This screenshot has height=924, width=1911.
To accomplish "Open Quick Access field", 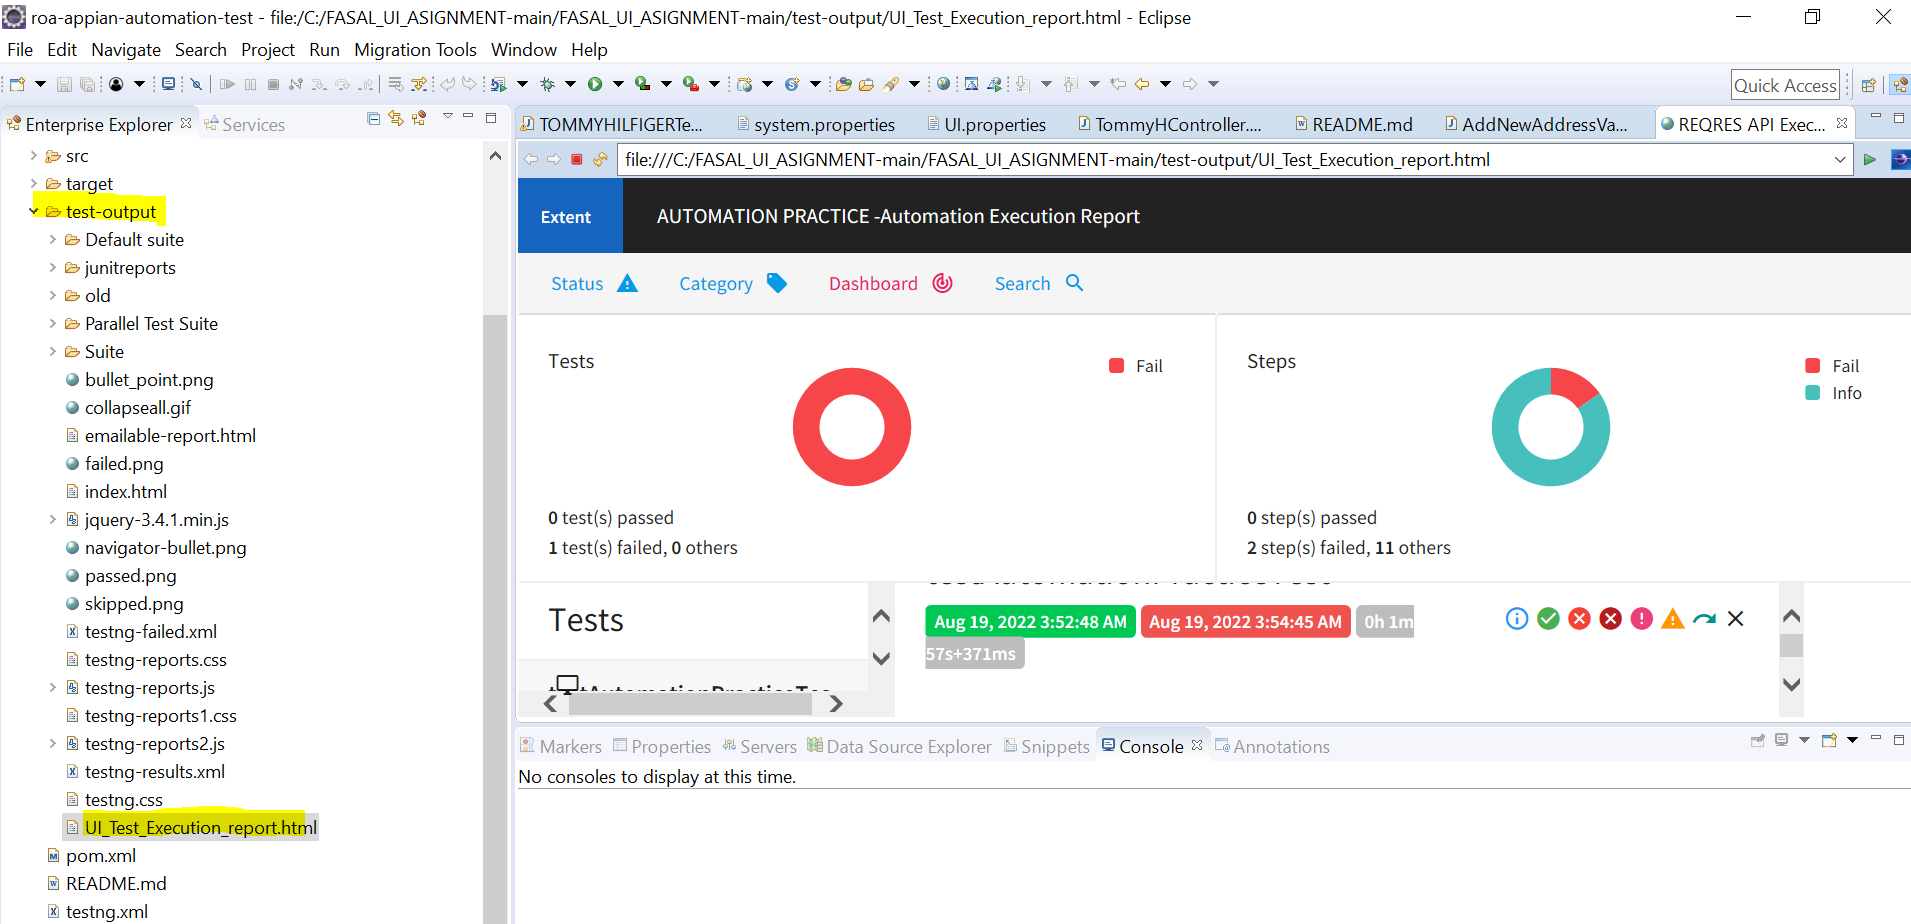I will 1785,85.
